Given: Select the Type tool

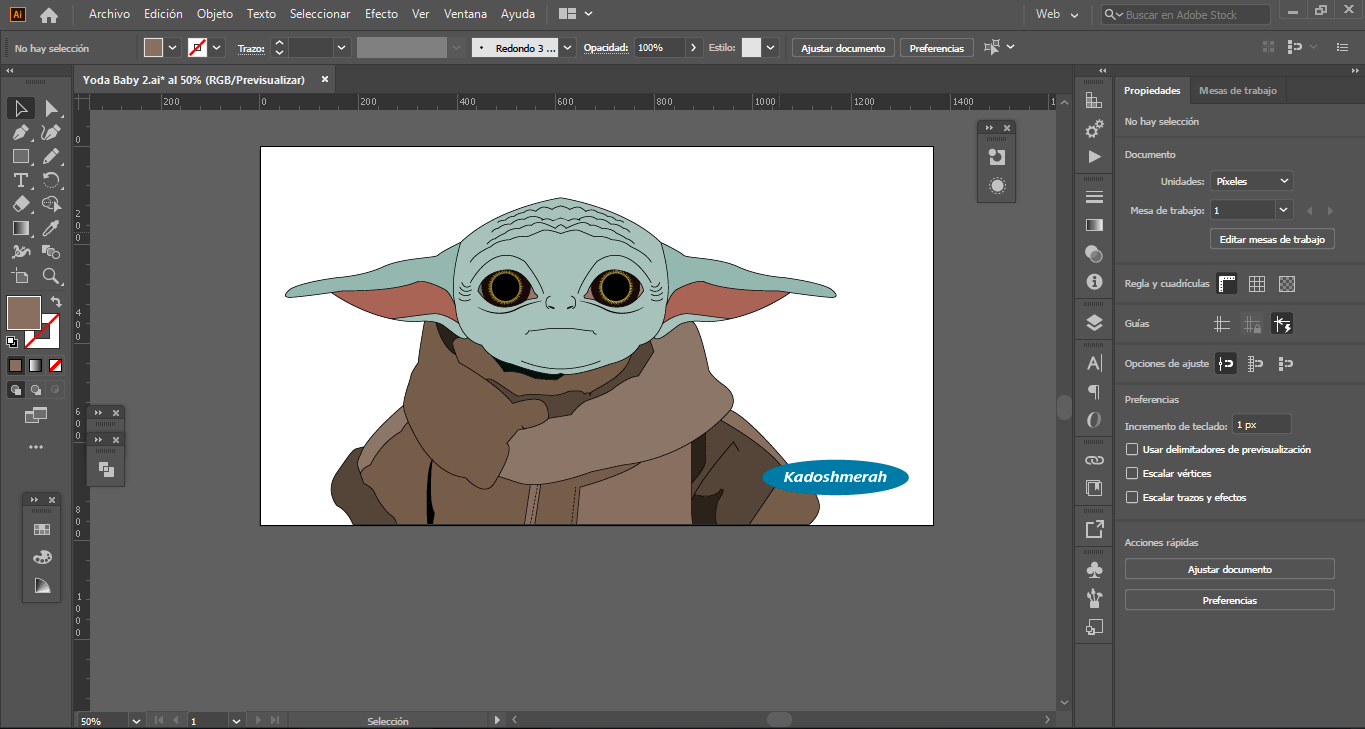Looking at the screenshot, I should (20, 180).
